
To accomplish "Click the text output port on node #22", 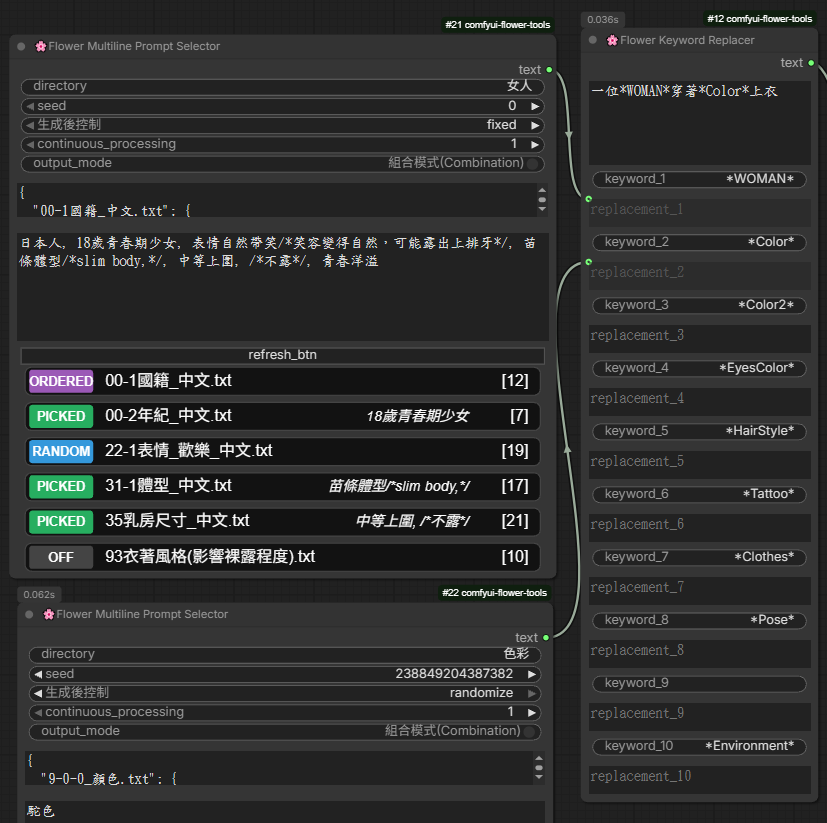I will (x=546, y=638).
